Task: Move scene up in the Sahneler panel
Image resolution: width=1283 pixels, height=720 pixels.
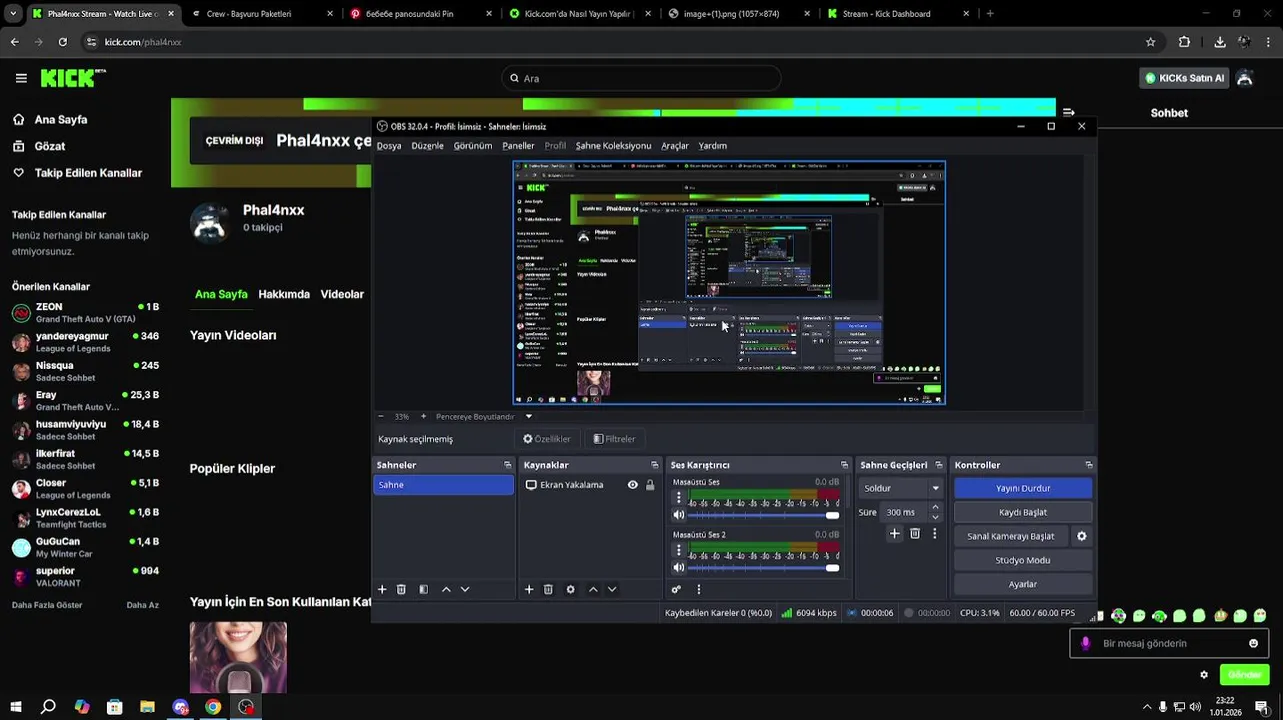Action: point(446,590)
